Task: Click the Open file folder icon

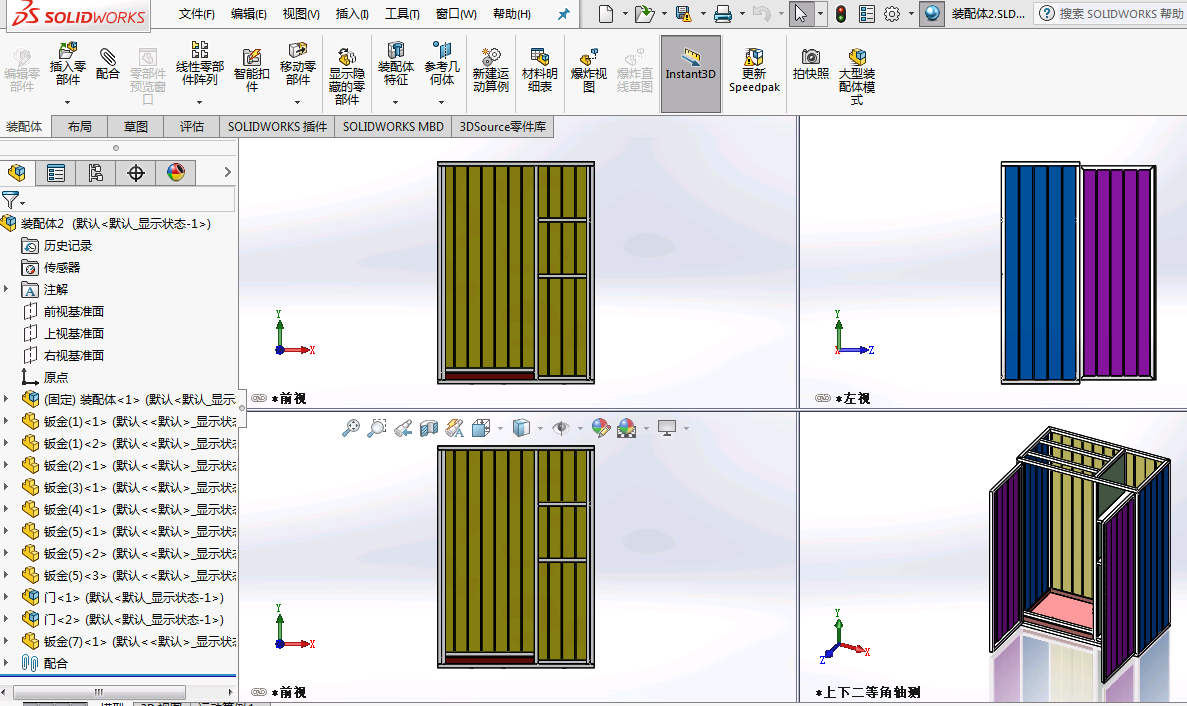Action: pos(644,14)
